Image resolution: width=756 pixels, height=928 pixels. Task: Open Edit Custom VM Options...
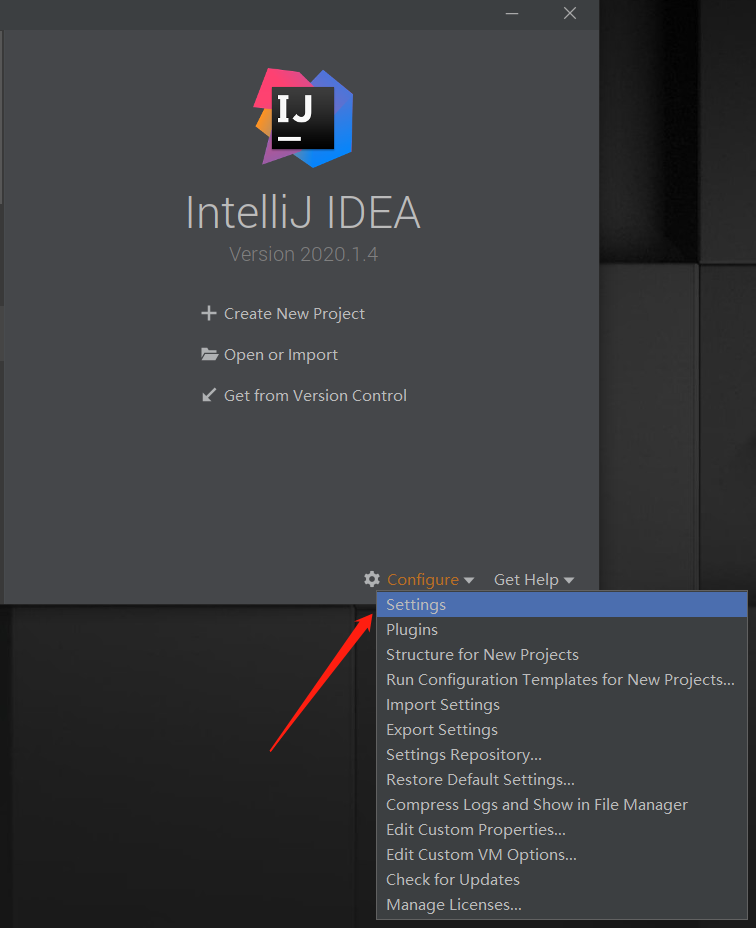[x=562, y=855]
